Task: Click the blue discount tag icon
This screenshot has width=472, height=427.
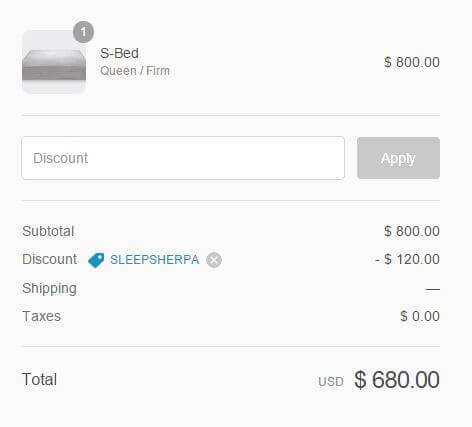Action: coord(96,260)
